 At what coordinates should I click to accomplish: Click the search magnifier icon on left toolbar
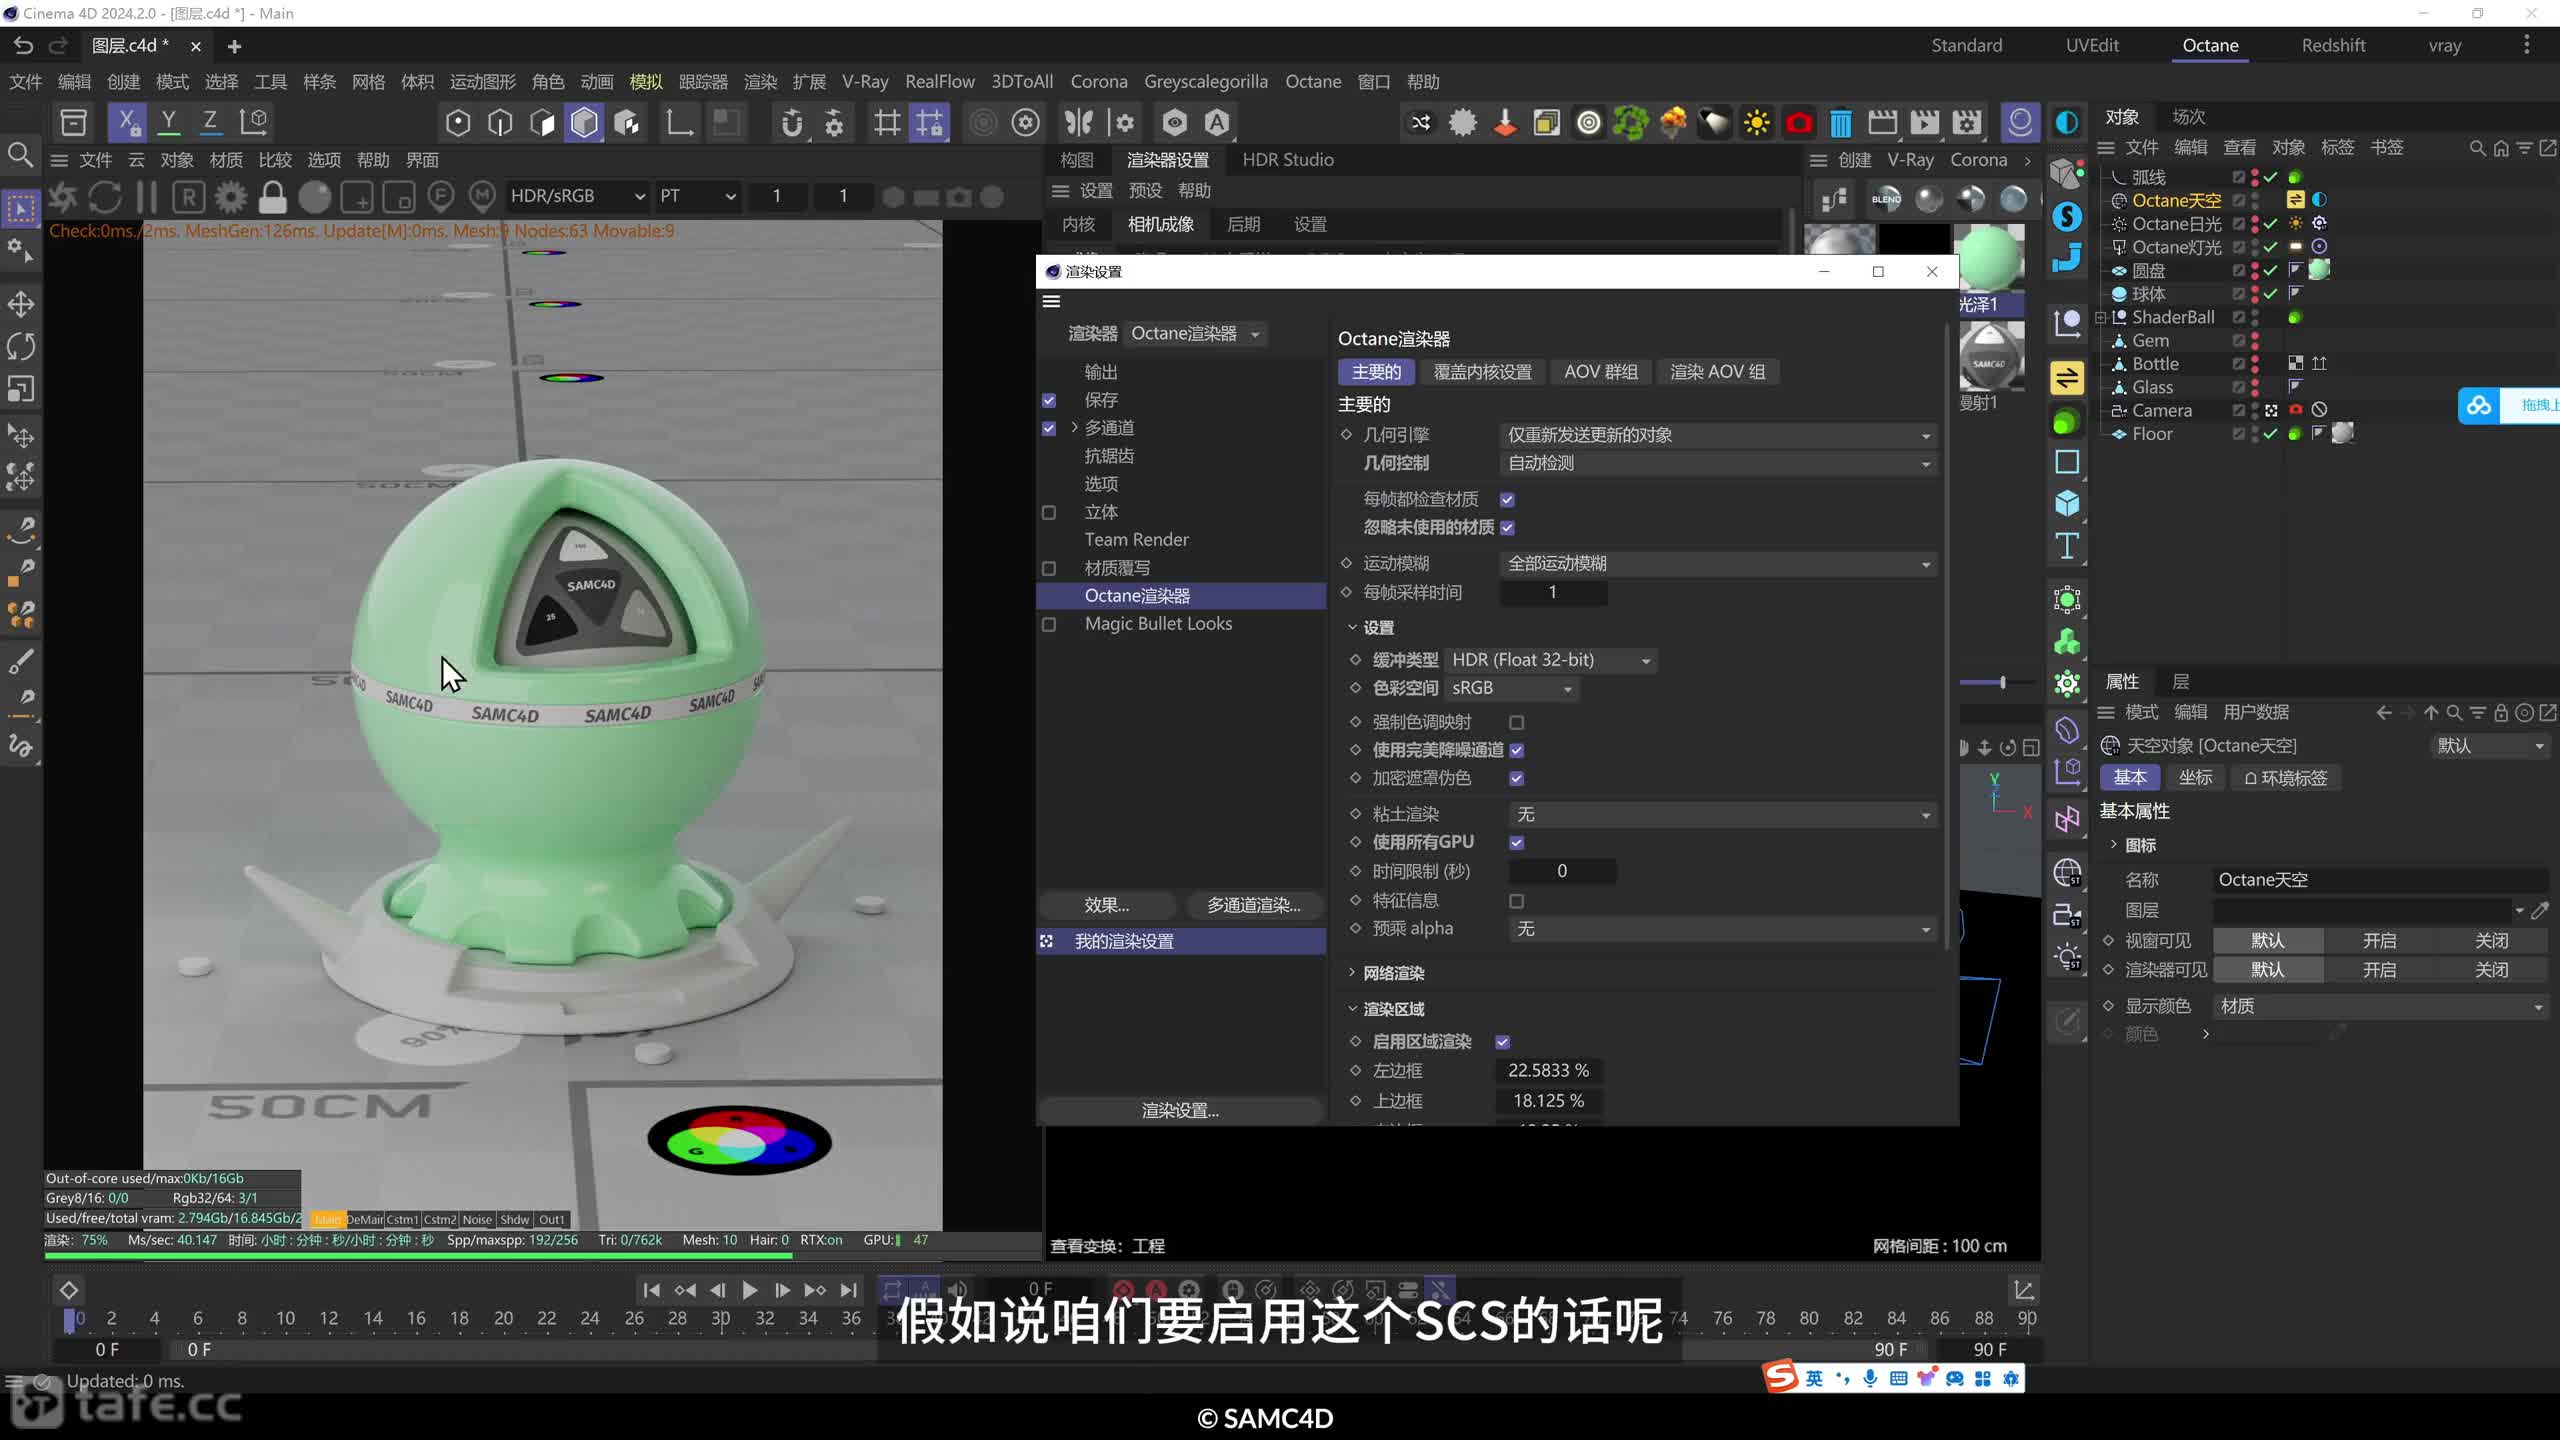(x=21, y=155)
